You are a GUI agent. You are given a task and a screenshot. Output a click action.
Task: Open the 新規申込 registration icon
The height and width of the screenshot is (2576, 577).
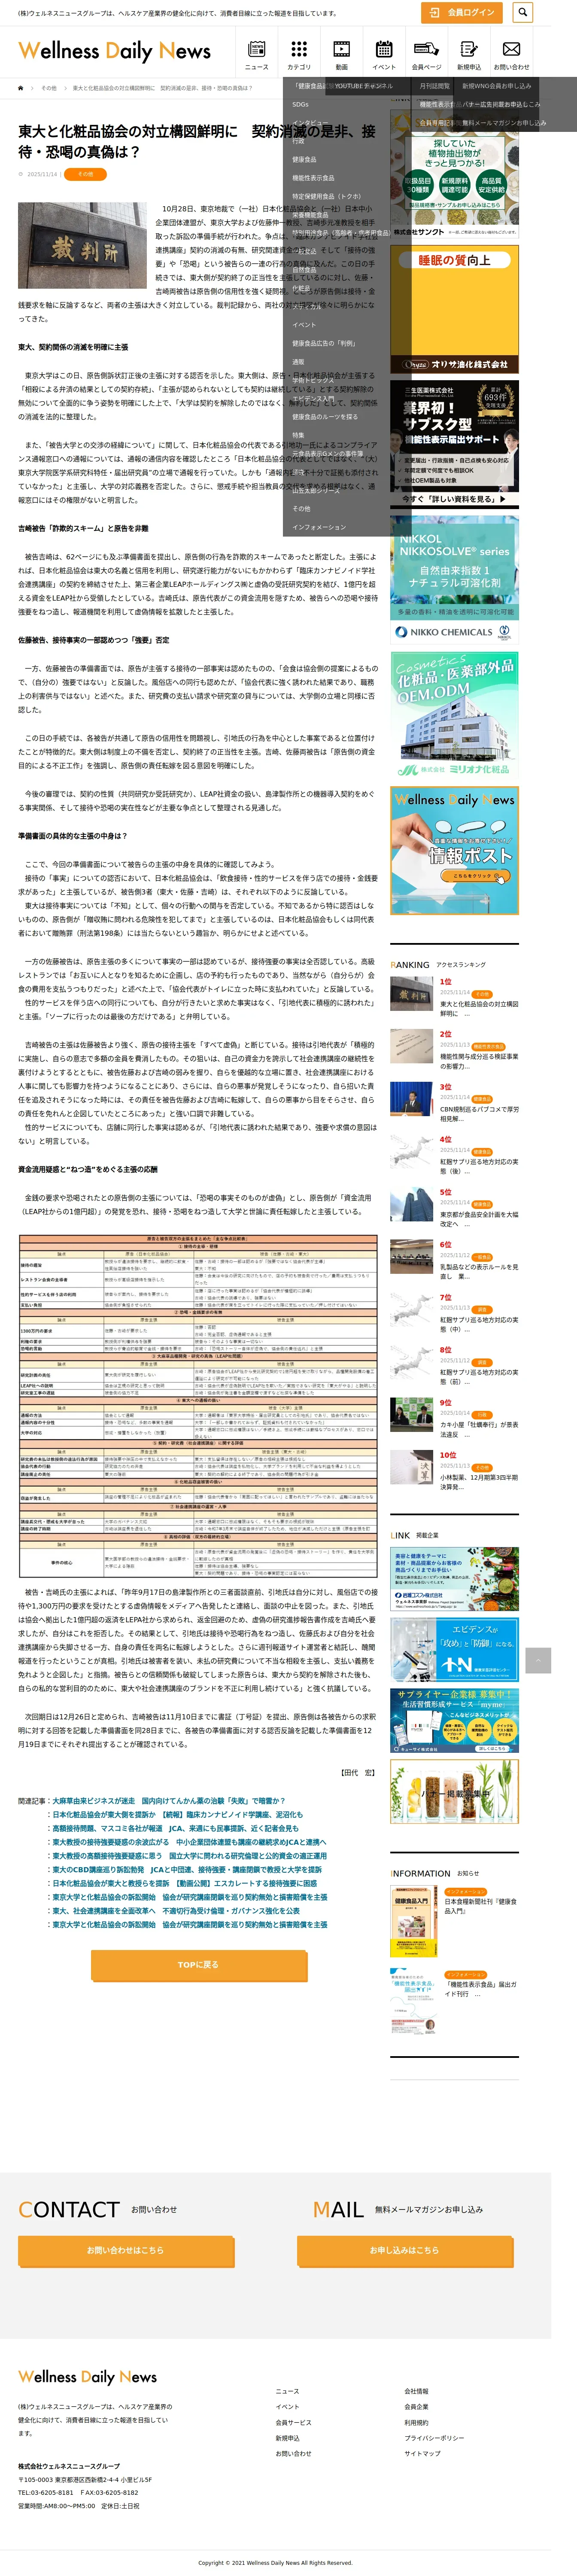point(469,54)
